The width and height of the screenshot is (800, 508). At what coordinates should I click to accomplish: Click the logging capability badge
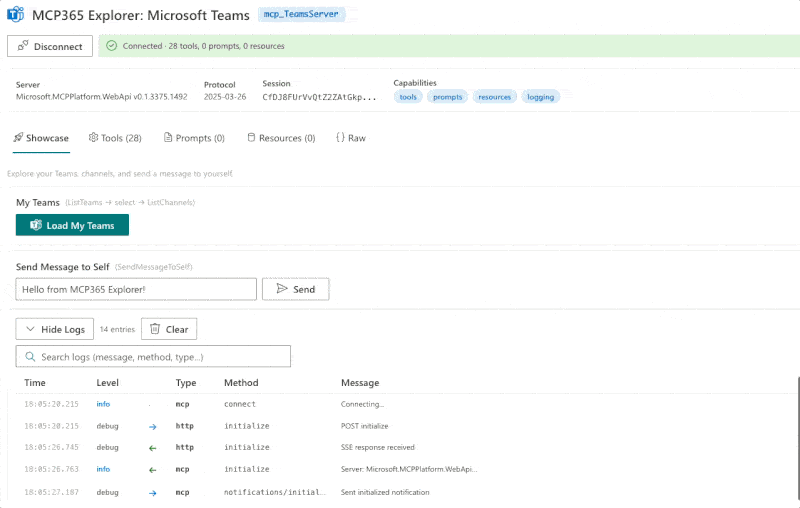coord(540,97)
